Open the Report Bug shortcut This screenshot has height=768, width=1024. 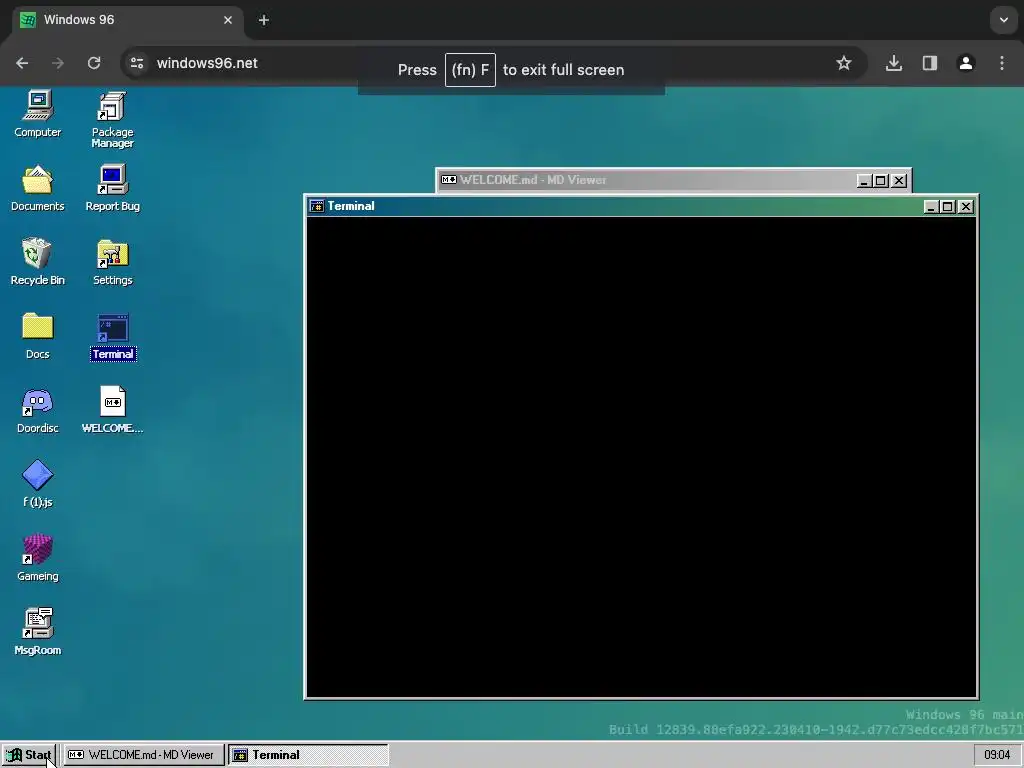(x=112, y=188)
